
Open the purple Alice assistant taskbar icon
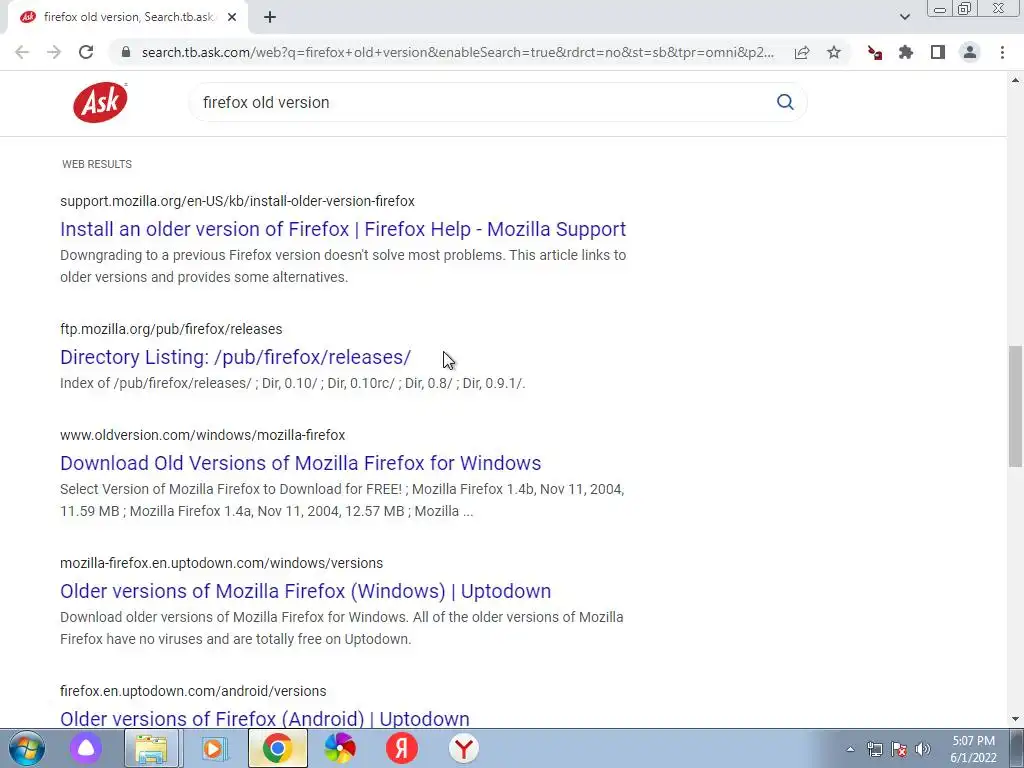tap(86, 748)
